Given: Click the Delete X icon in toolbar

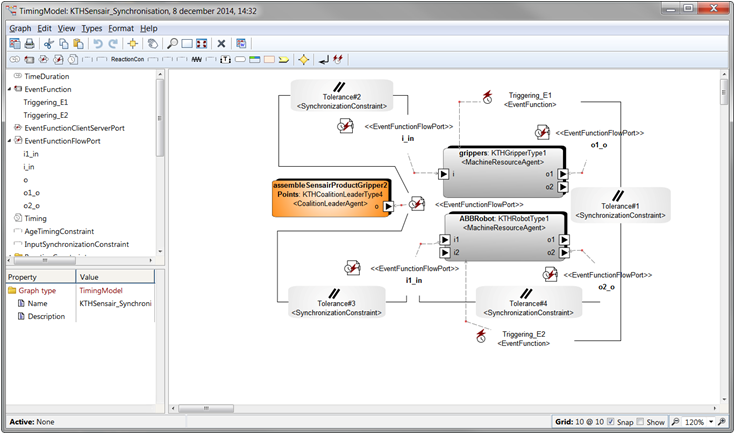Looking at the screenshot, I should coord(221,44).
